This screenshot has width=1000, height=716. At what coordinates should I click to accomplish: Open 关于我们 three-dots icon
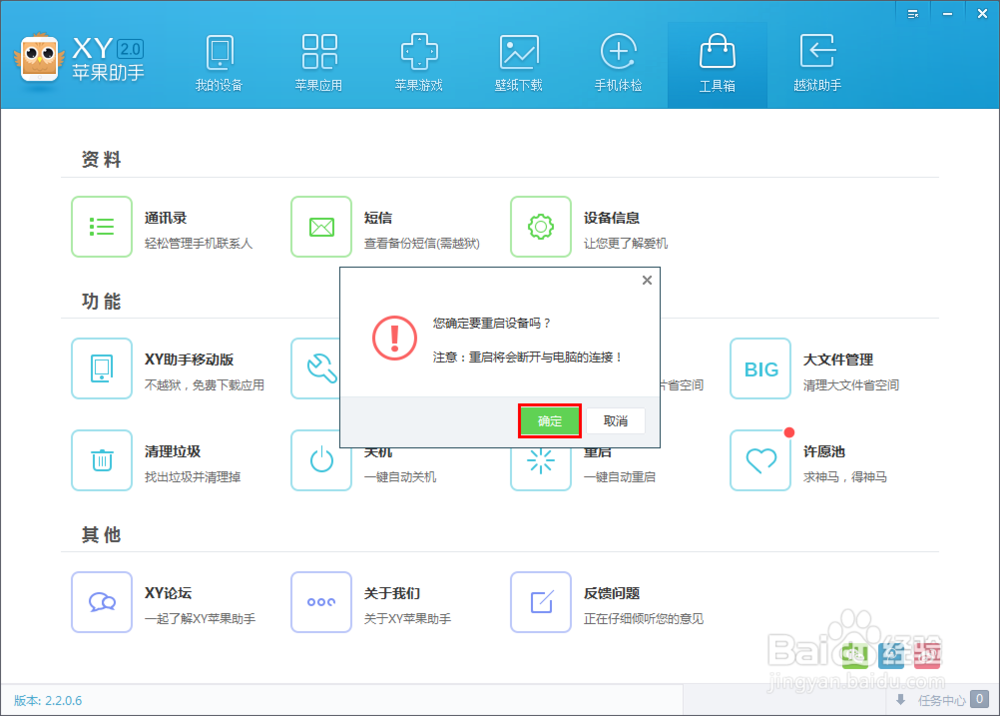[x=321, y=601]
